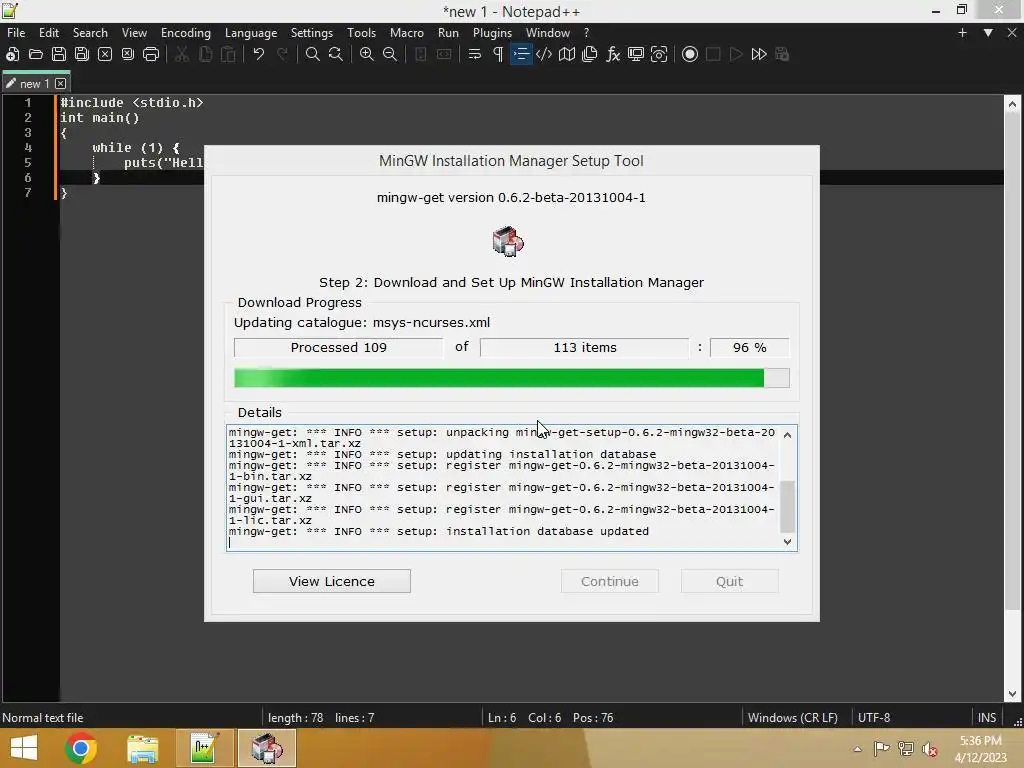The height and width of the screenshot is (768, 1024).
Task: Zoom in on editor text
Action: coord(366,54)
